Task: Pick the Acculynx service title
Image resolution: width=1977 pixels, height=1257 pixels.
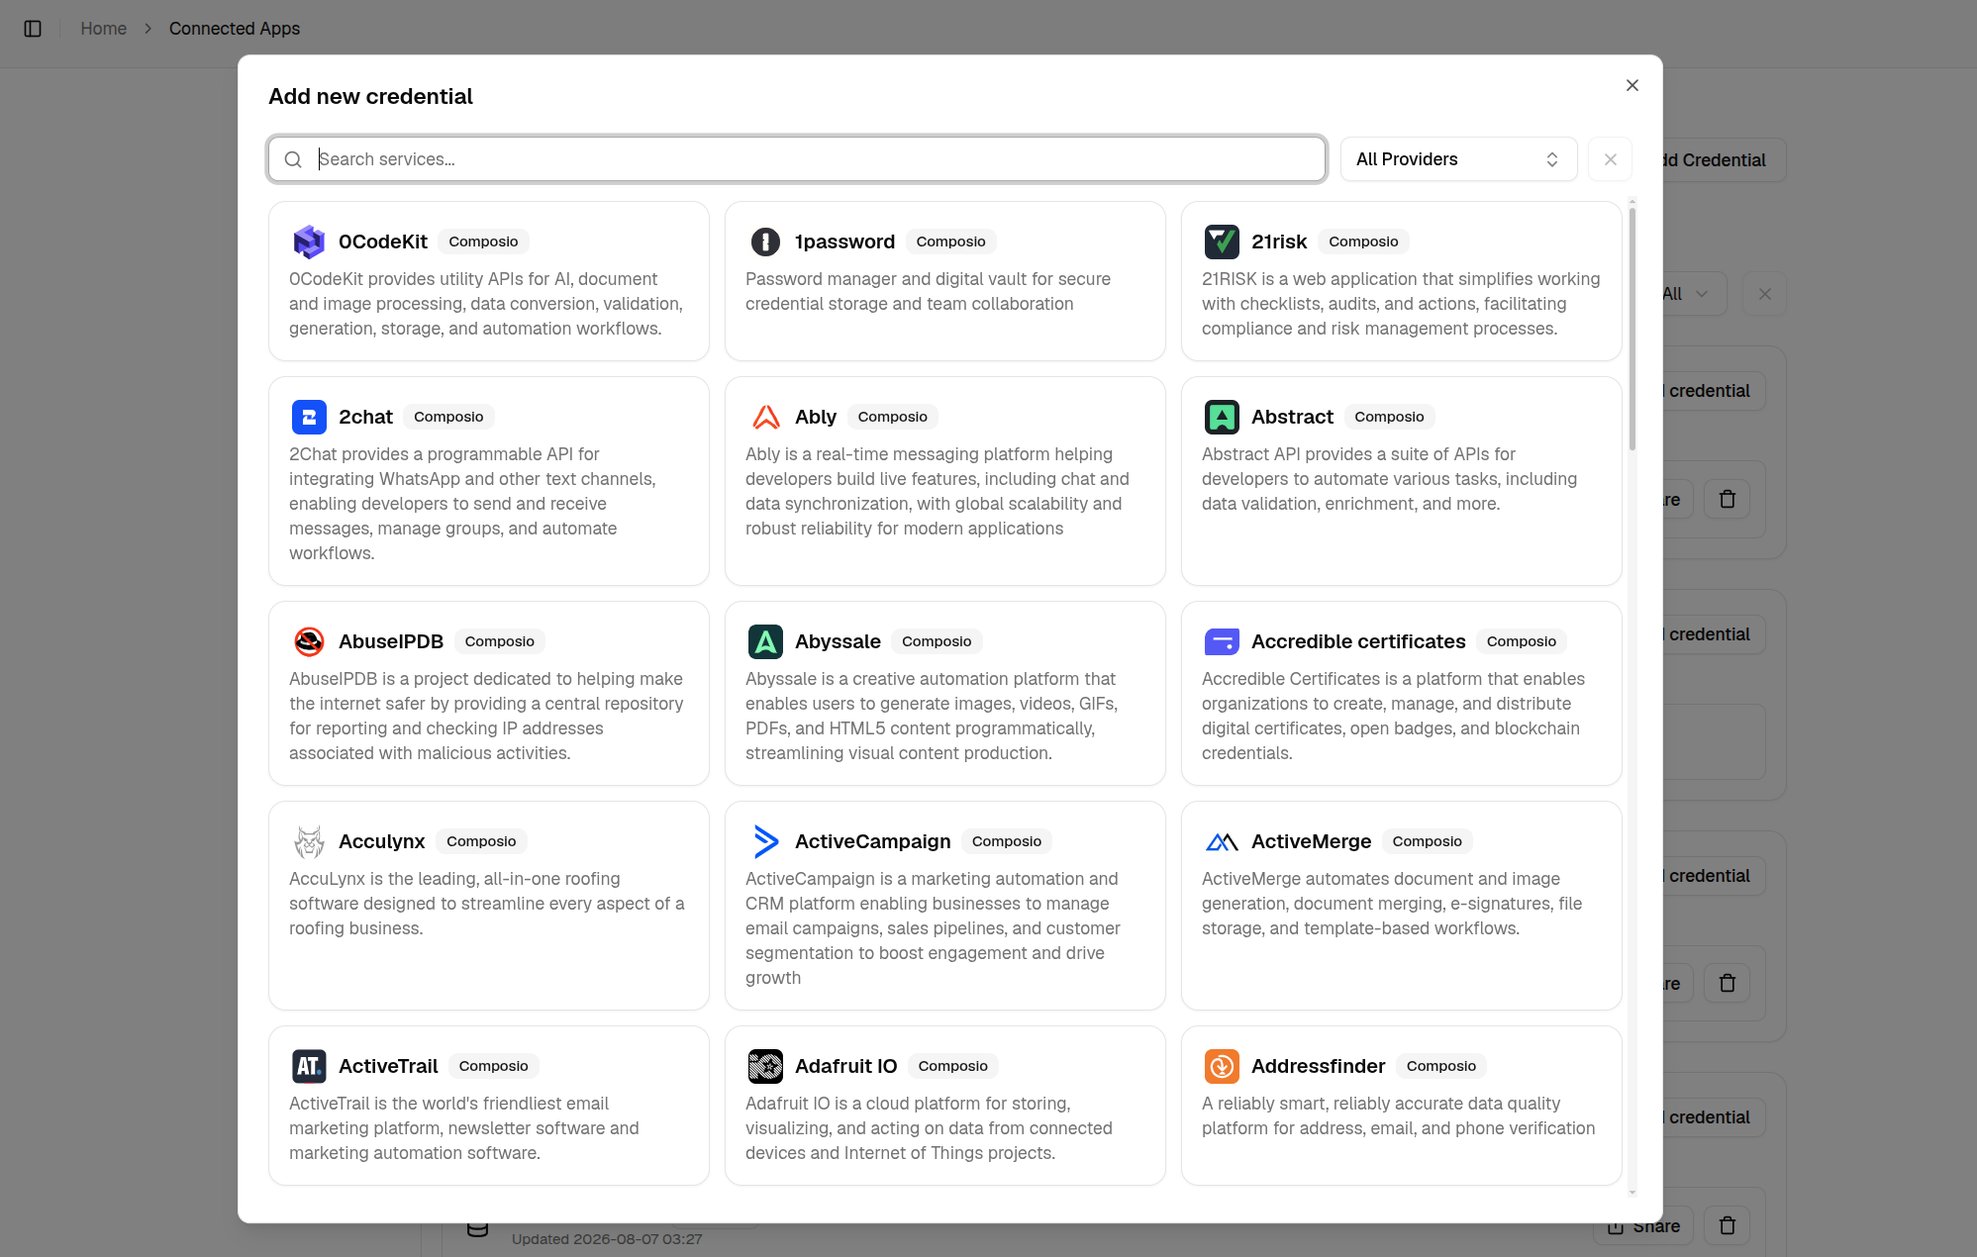Action: click(x=382, y=842)
